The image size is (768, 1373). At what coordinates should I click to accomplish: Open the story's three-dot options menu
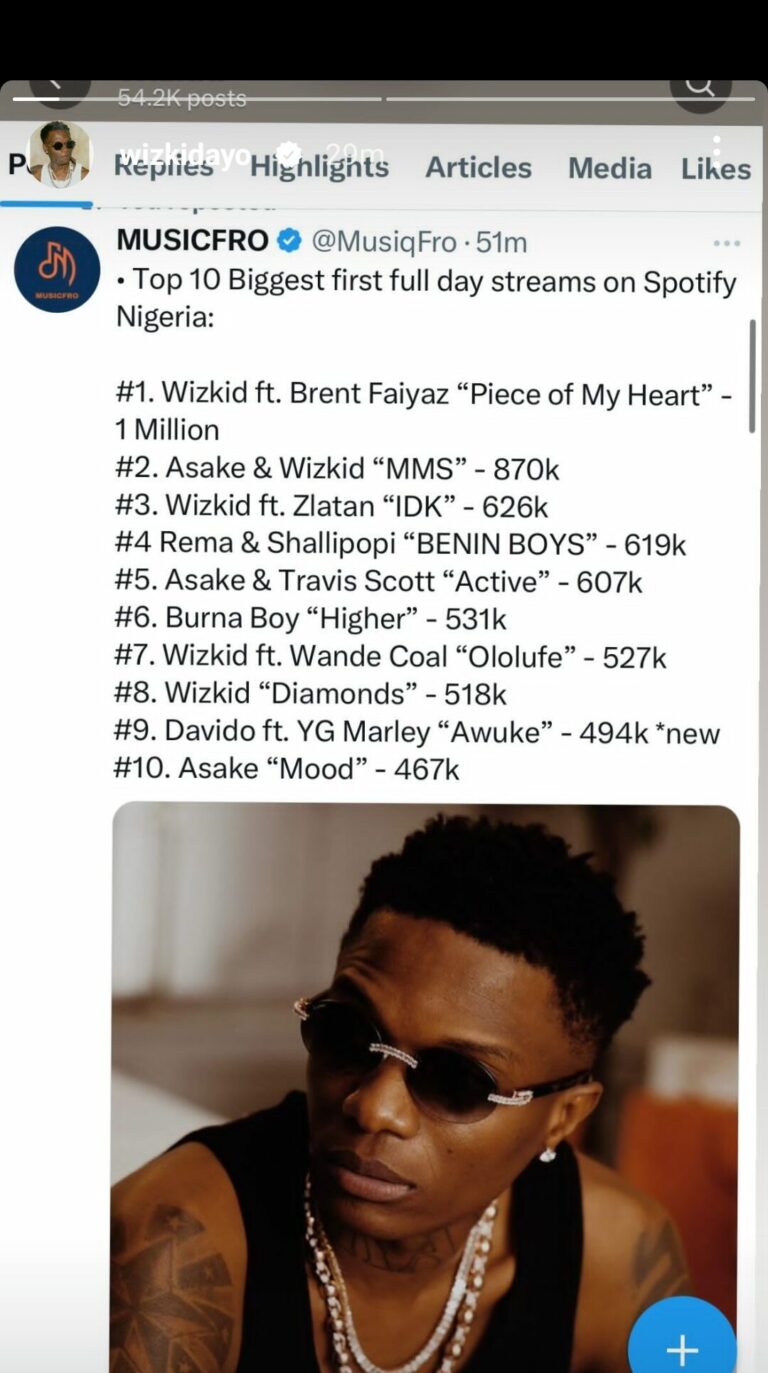[x=716, y=152]
